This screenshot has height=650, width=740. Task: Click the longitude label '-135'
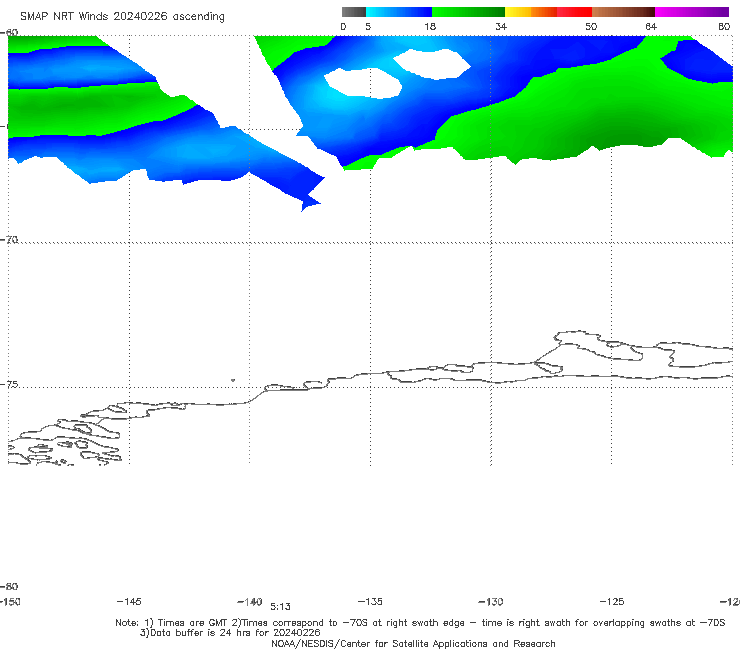[x=370, y=601]
